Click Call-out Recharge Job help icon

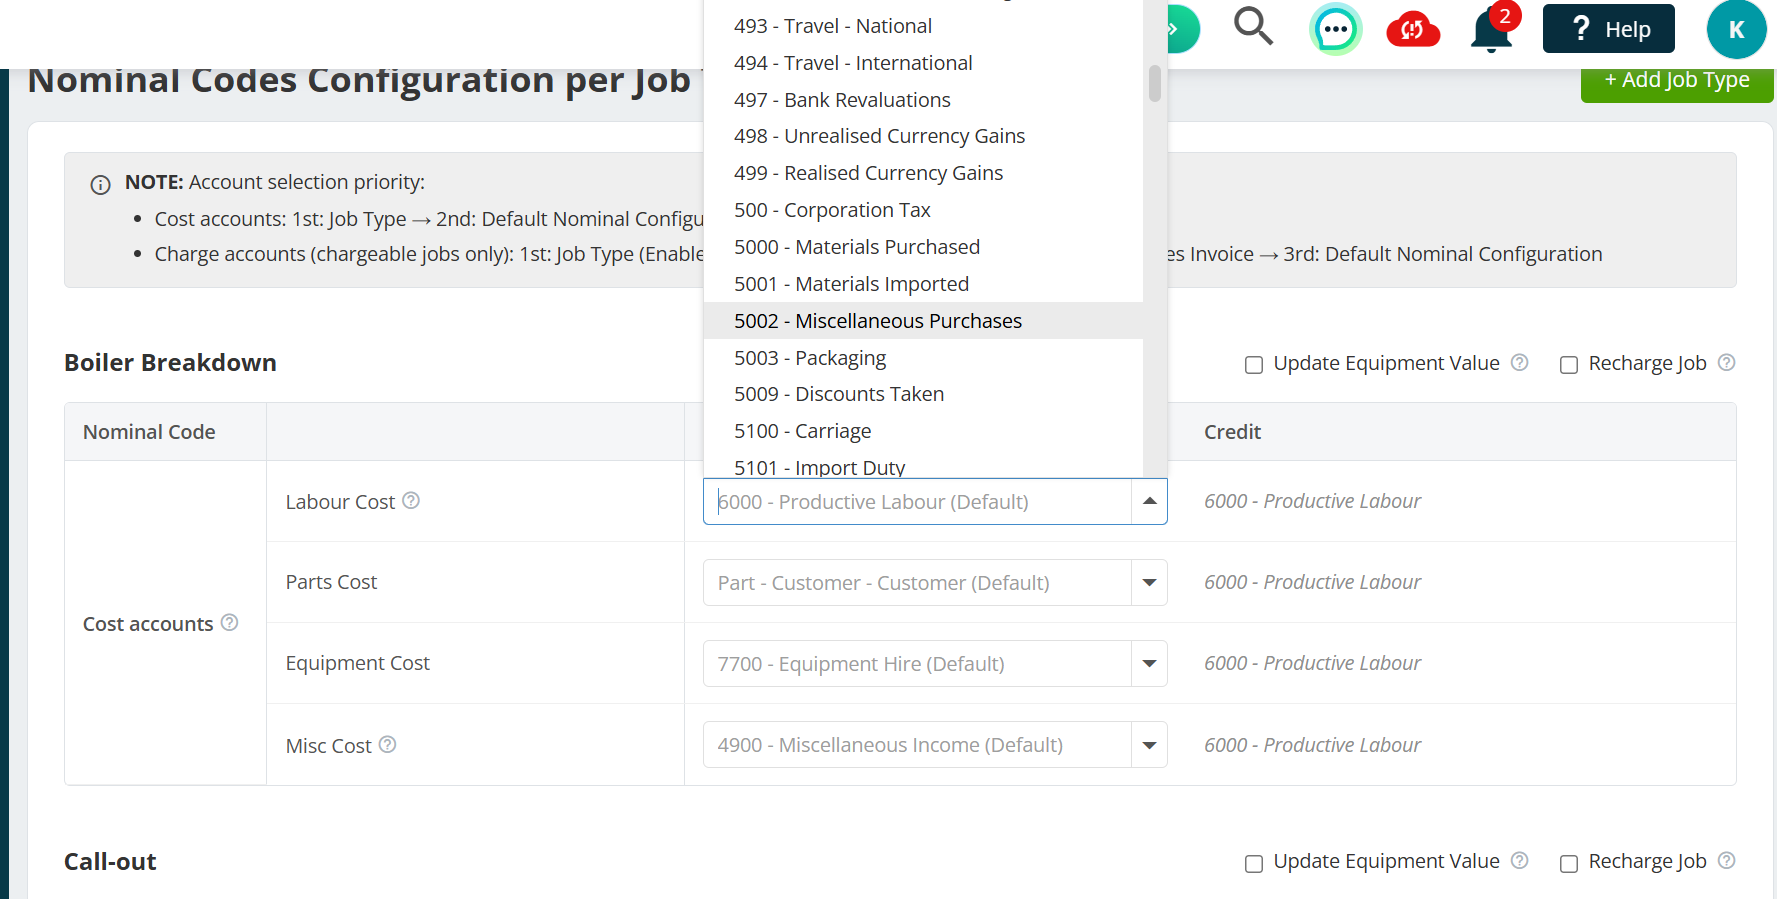[x=1726, y=860]
